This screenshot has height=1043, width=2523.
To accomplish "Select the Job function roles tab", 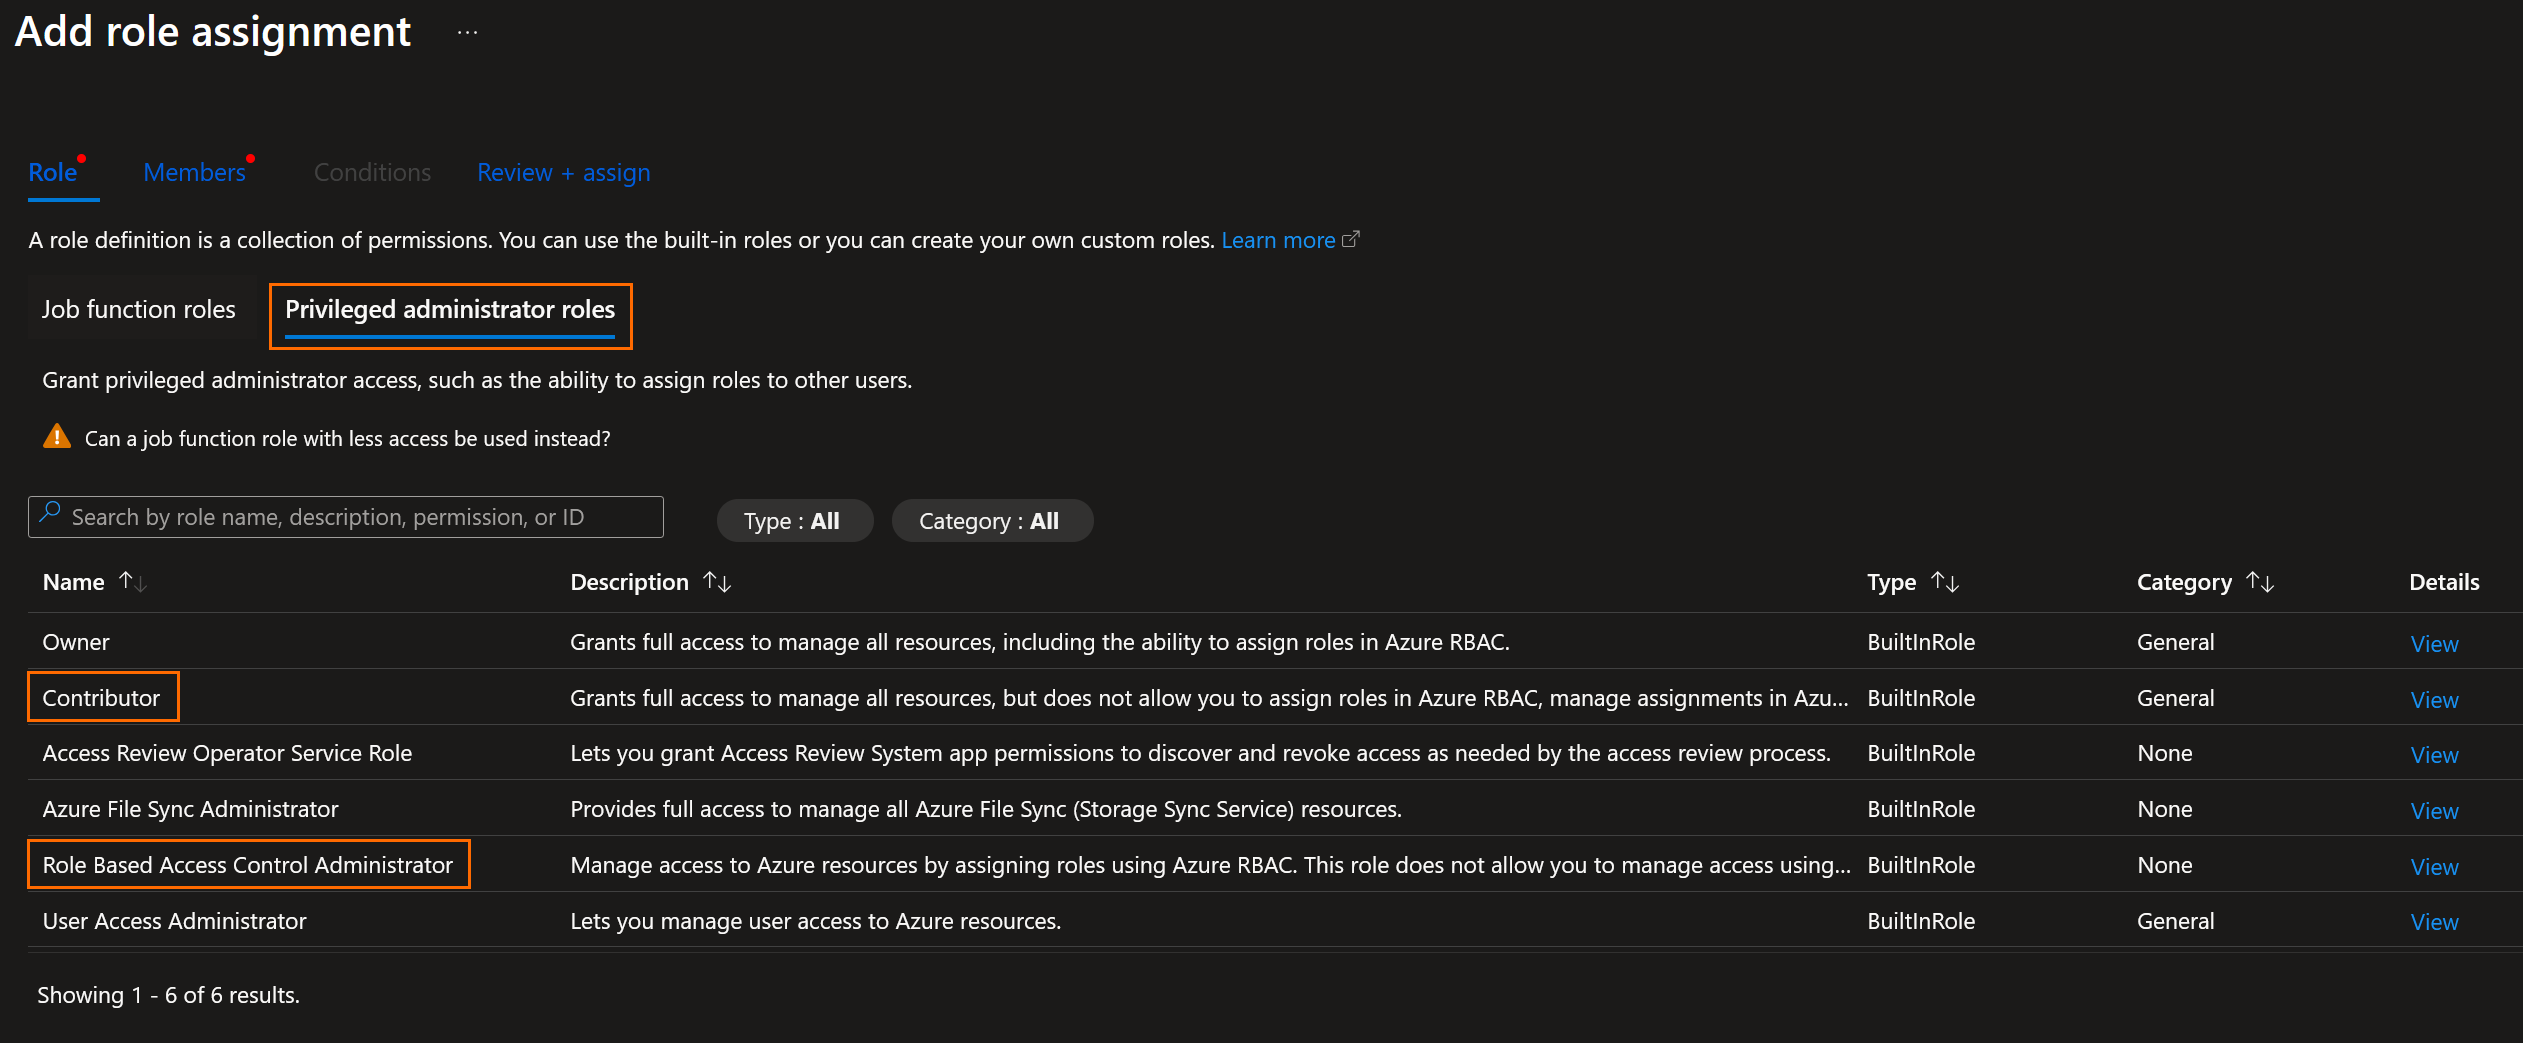I will (x=139, y=310).
